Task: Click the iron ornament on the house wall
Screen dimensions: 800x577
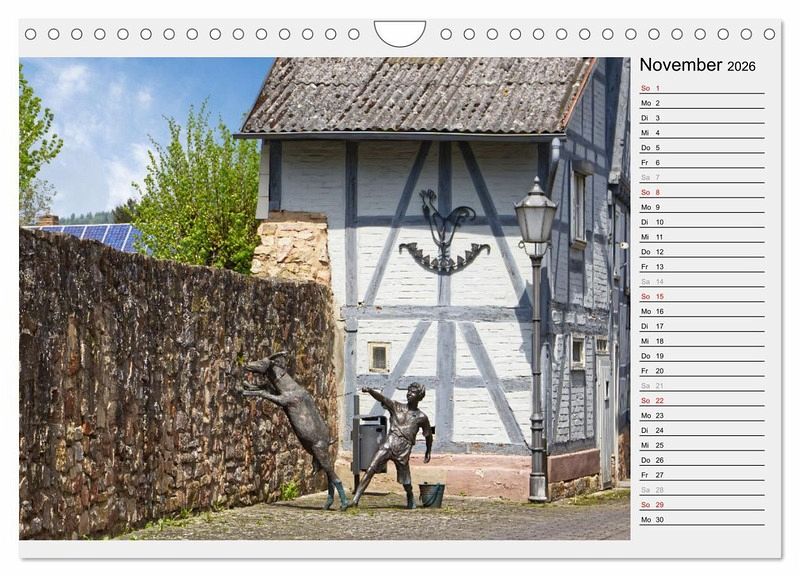Action: pyautogui.click(x=443, y=235)
